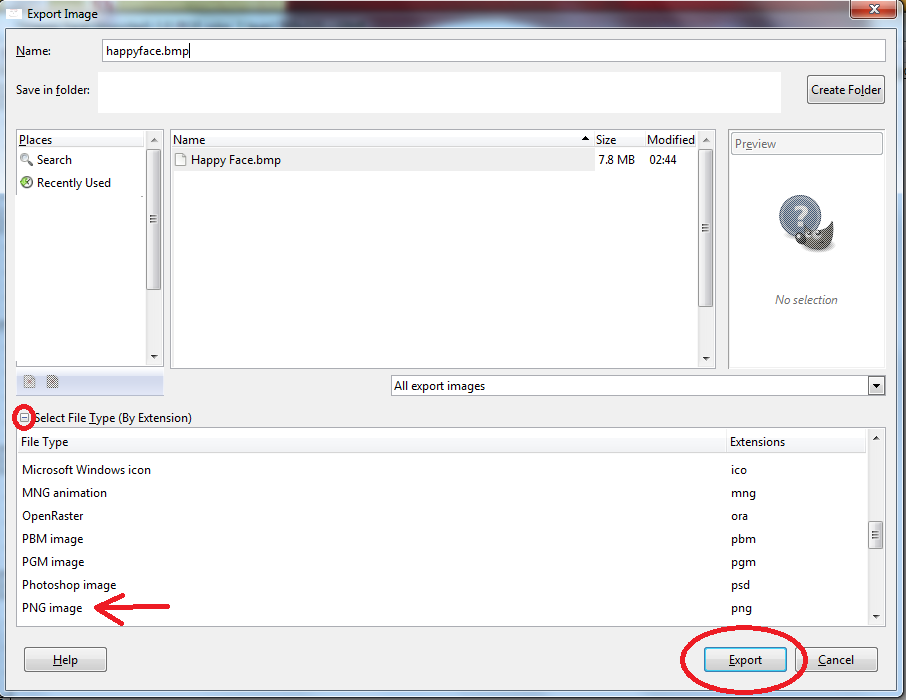Screen dimensions: 906x700
Task: Sort files by the Name column
Action: [x=381, y=139]
